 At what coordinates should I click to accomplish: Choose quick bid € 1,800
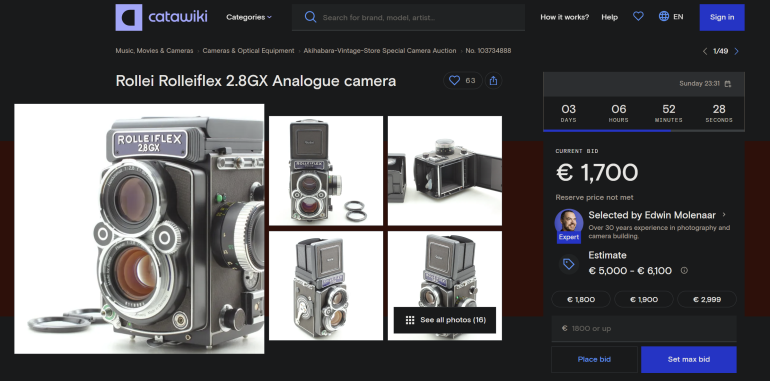tap(581, 299)
